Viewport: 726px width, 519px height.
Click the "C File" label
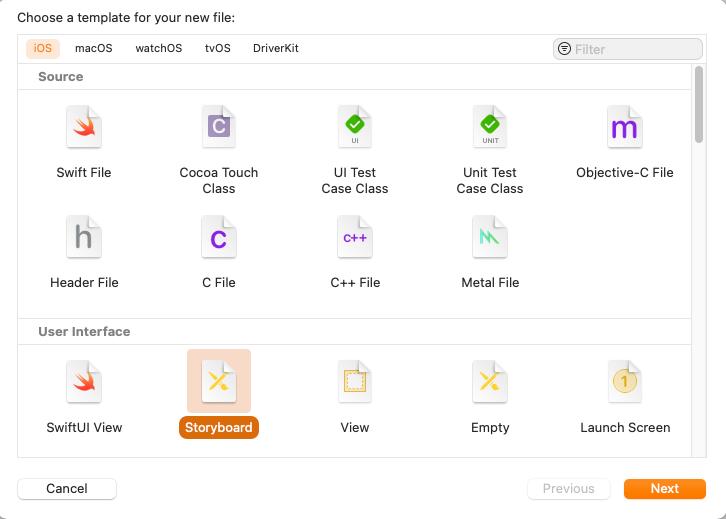219,282
